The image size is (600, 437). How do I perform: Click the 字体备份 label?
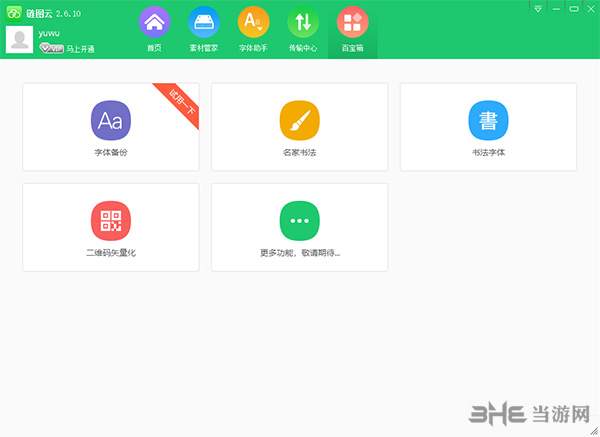(111, 152)
